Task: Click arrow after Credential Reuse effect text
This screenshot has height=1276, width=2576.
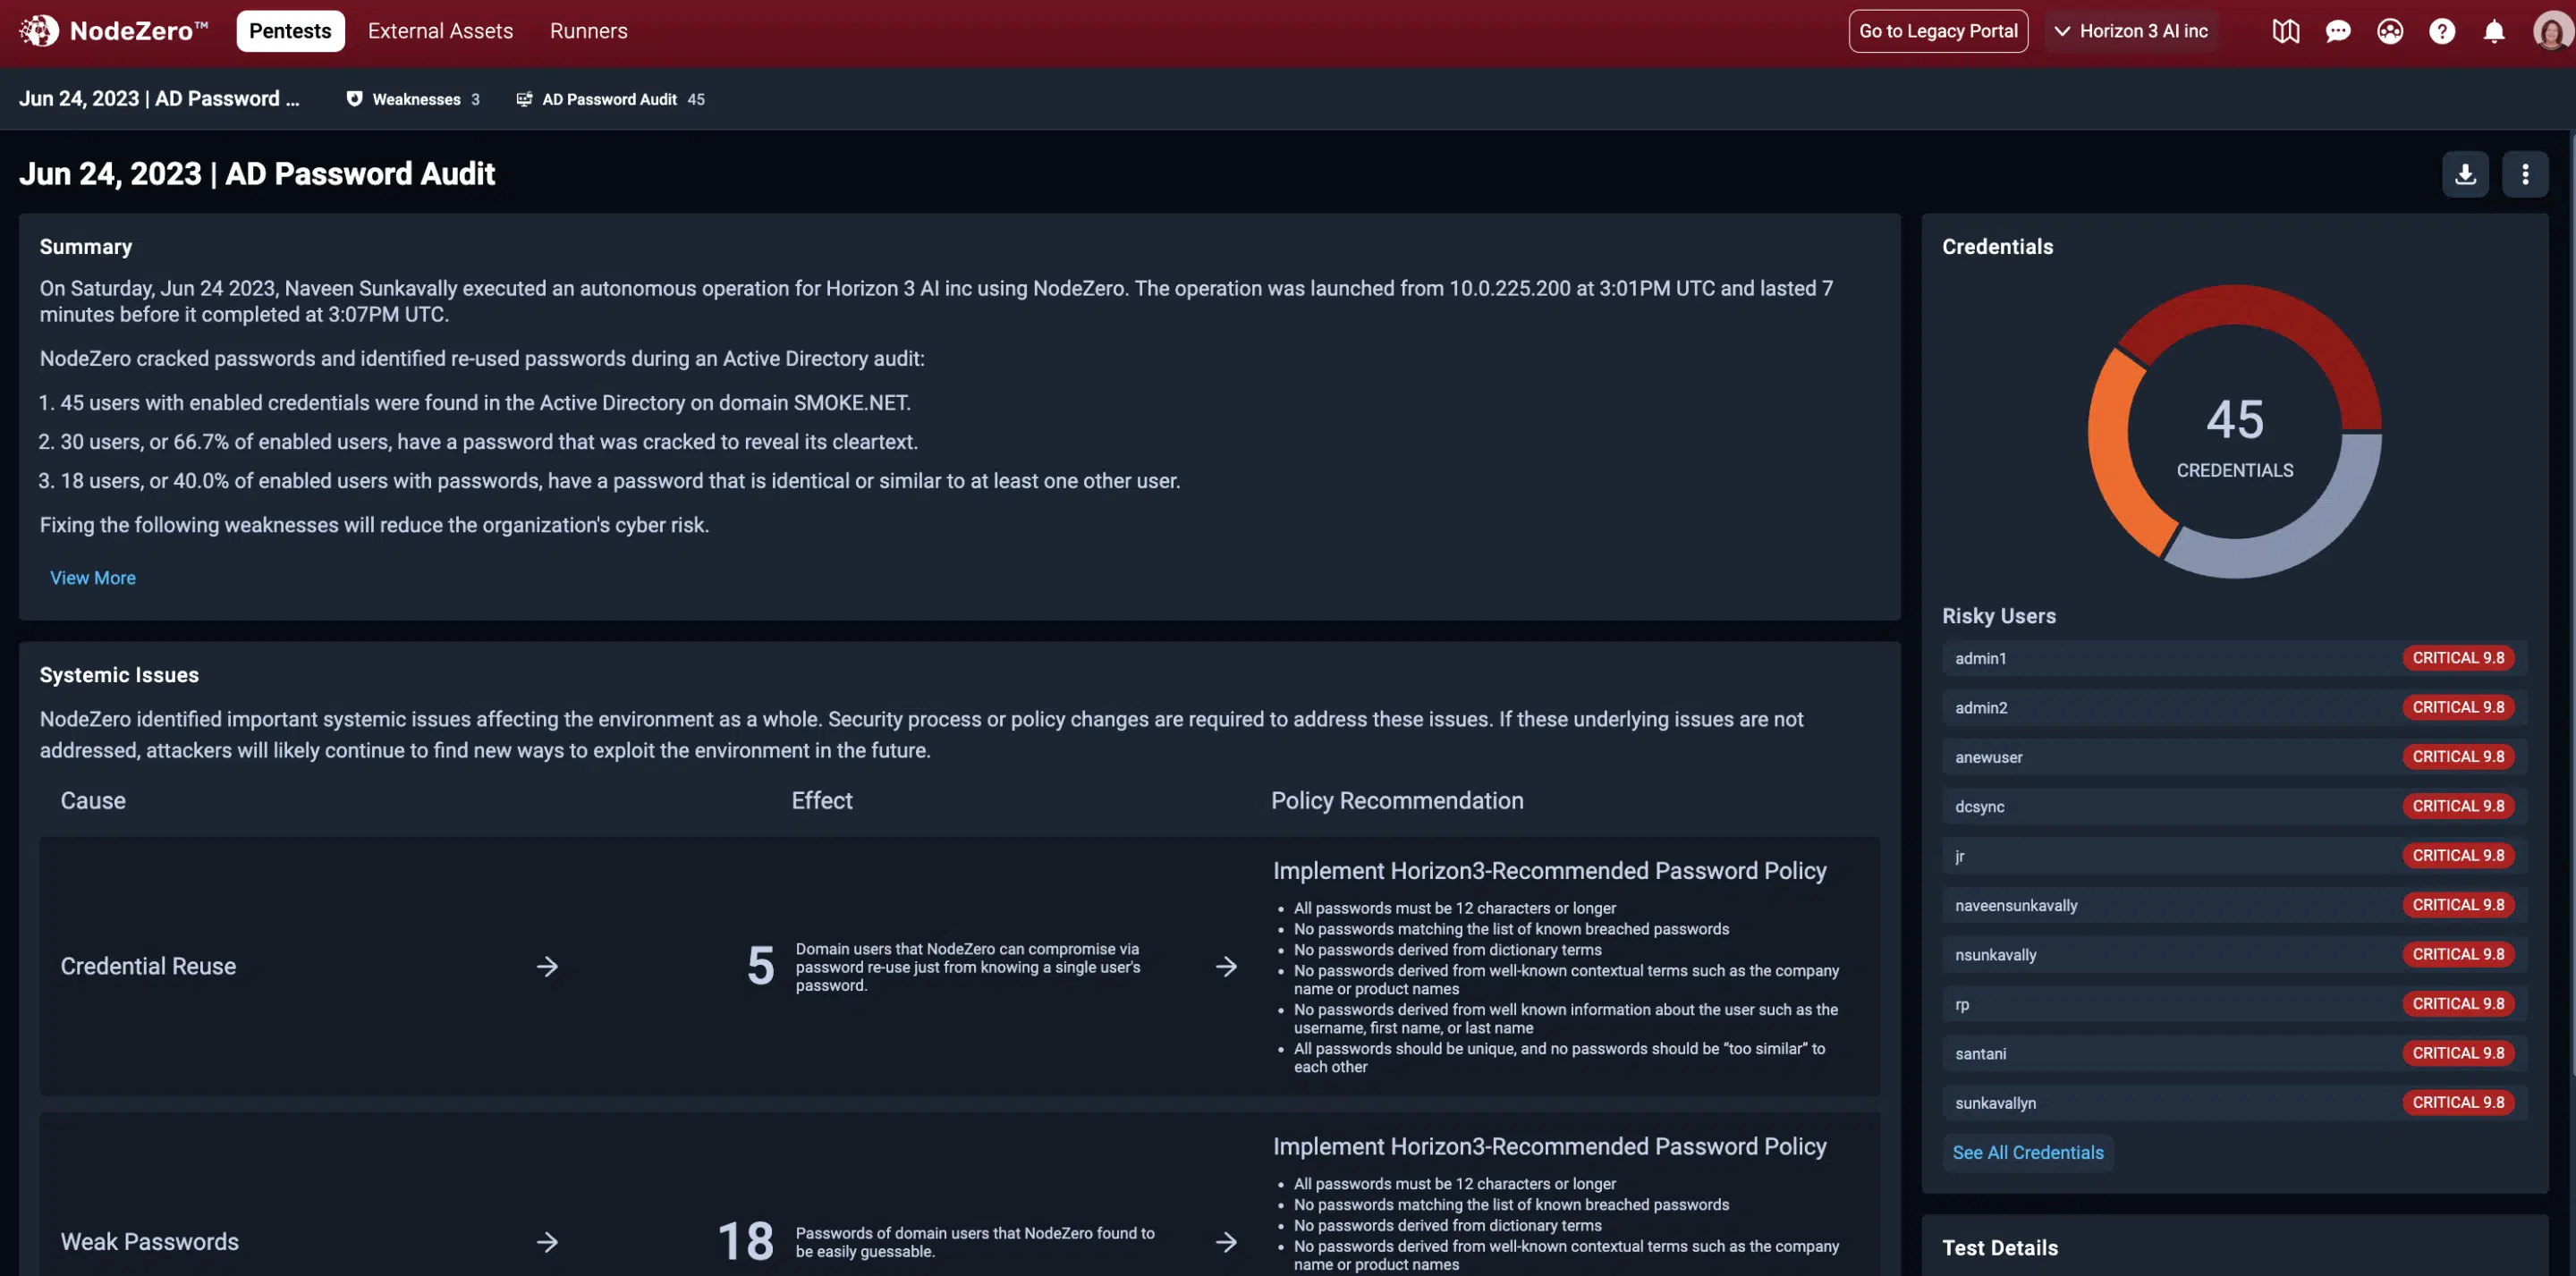Action: (x=1226, y=966)
